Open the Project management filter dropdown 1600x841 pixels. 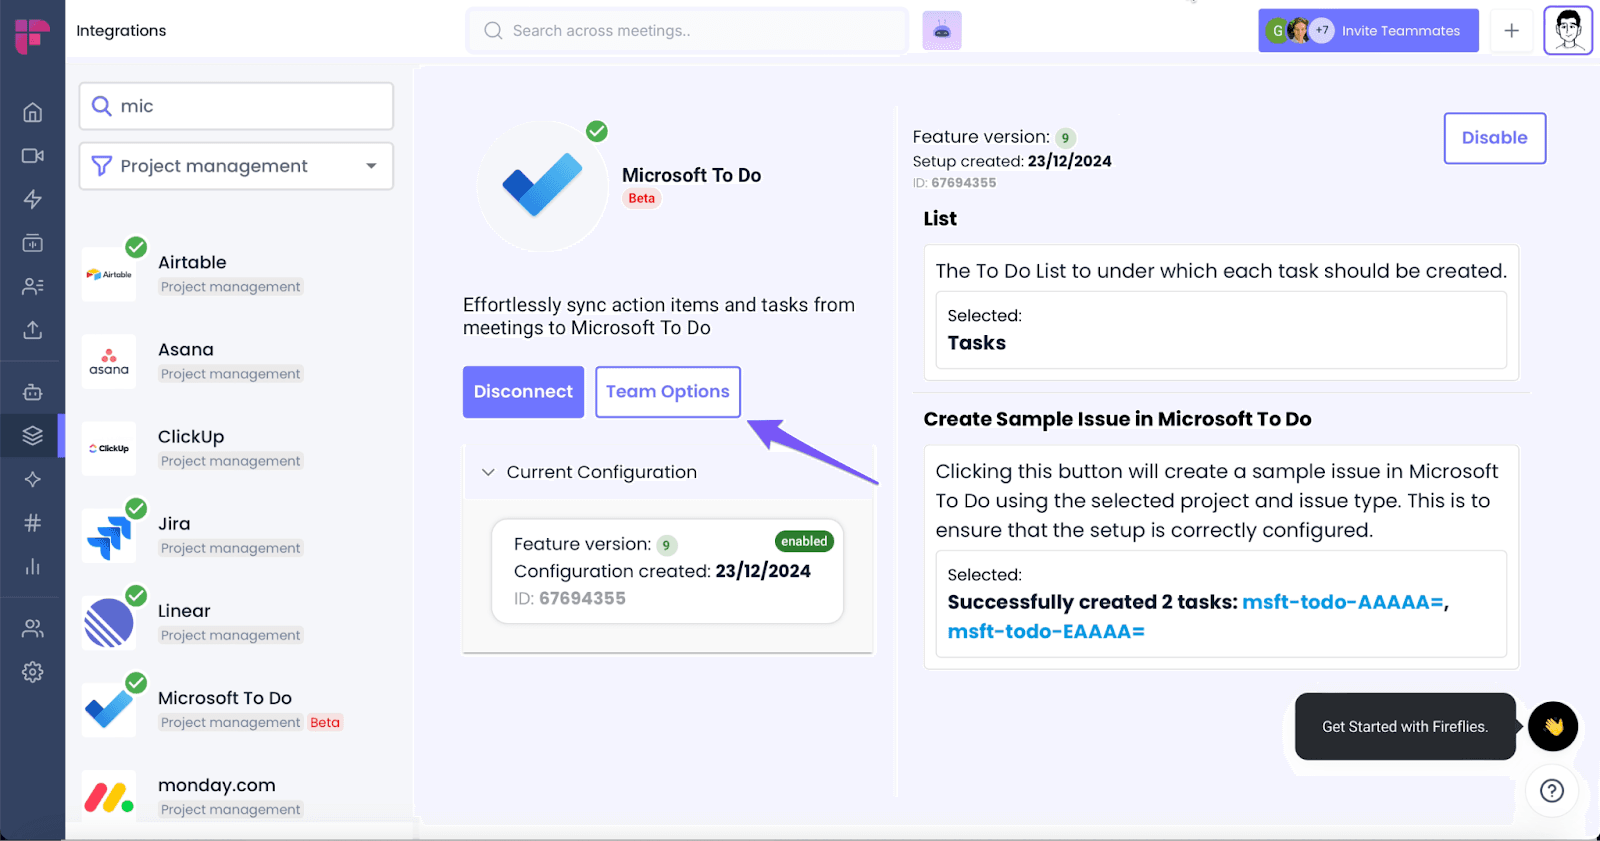click(x=236, y=166)
